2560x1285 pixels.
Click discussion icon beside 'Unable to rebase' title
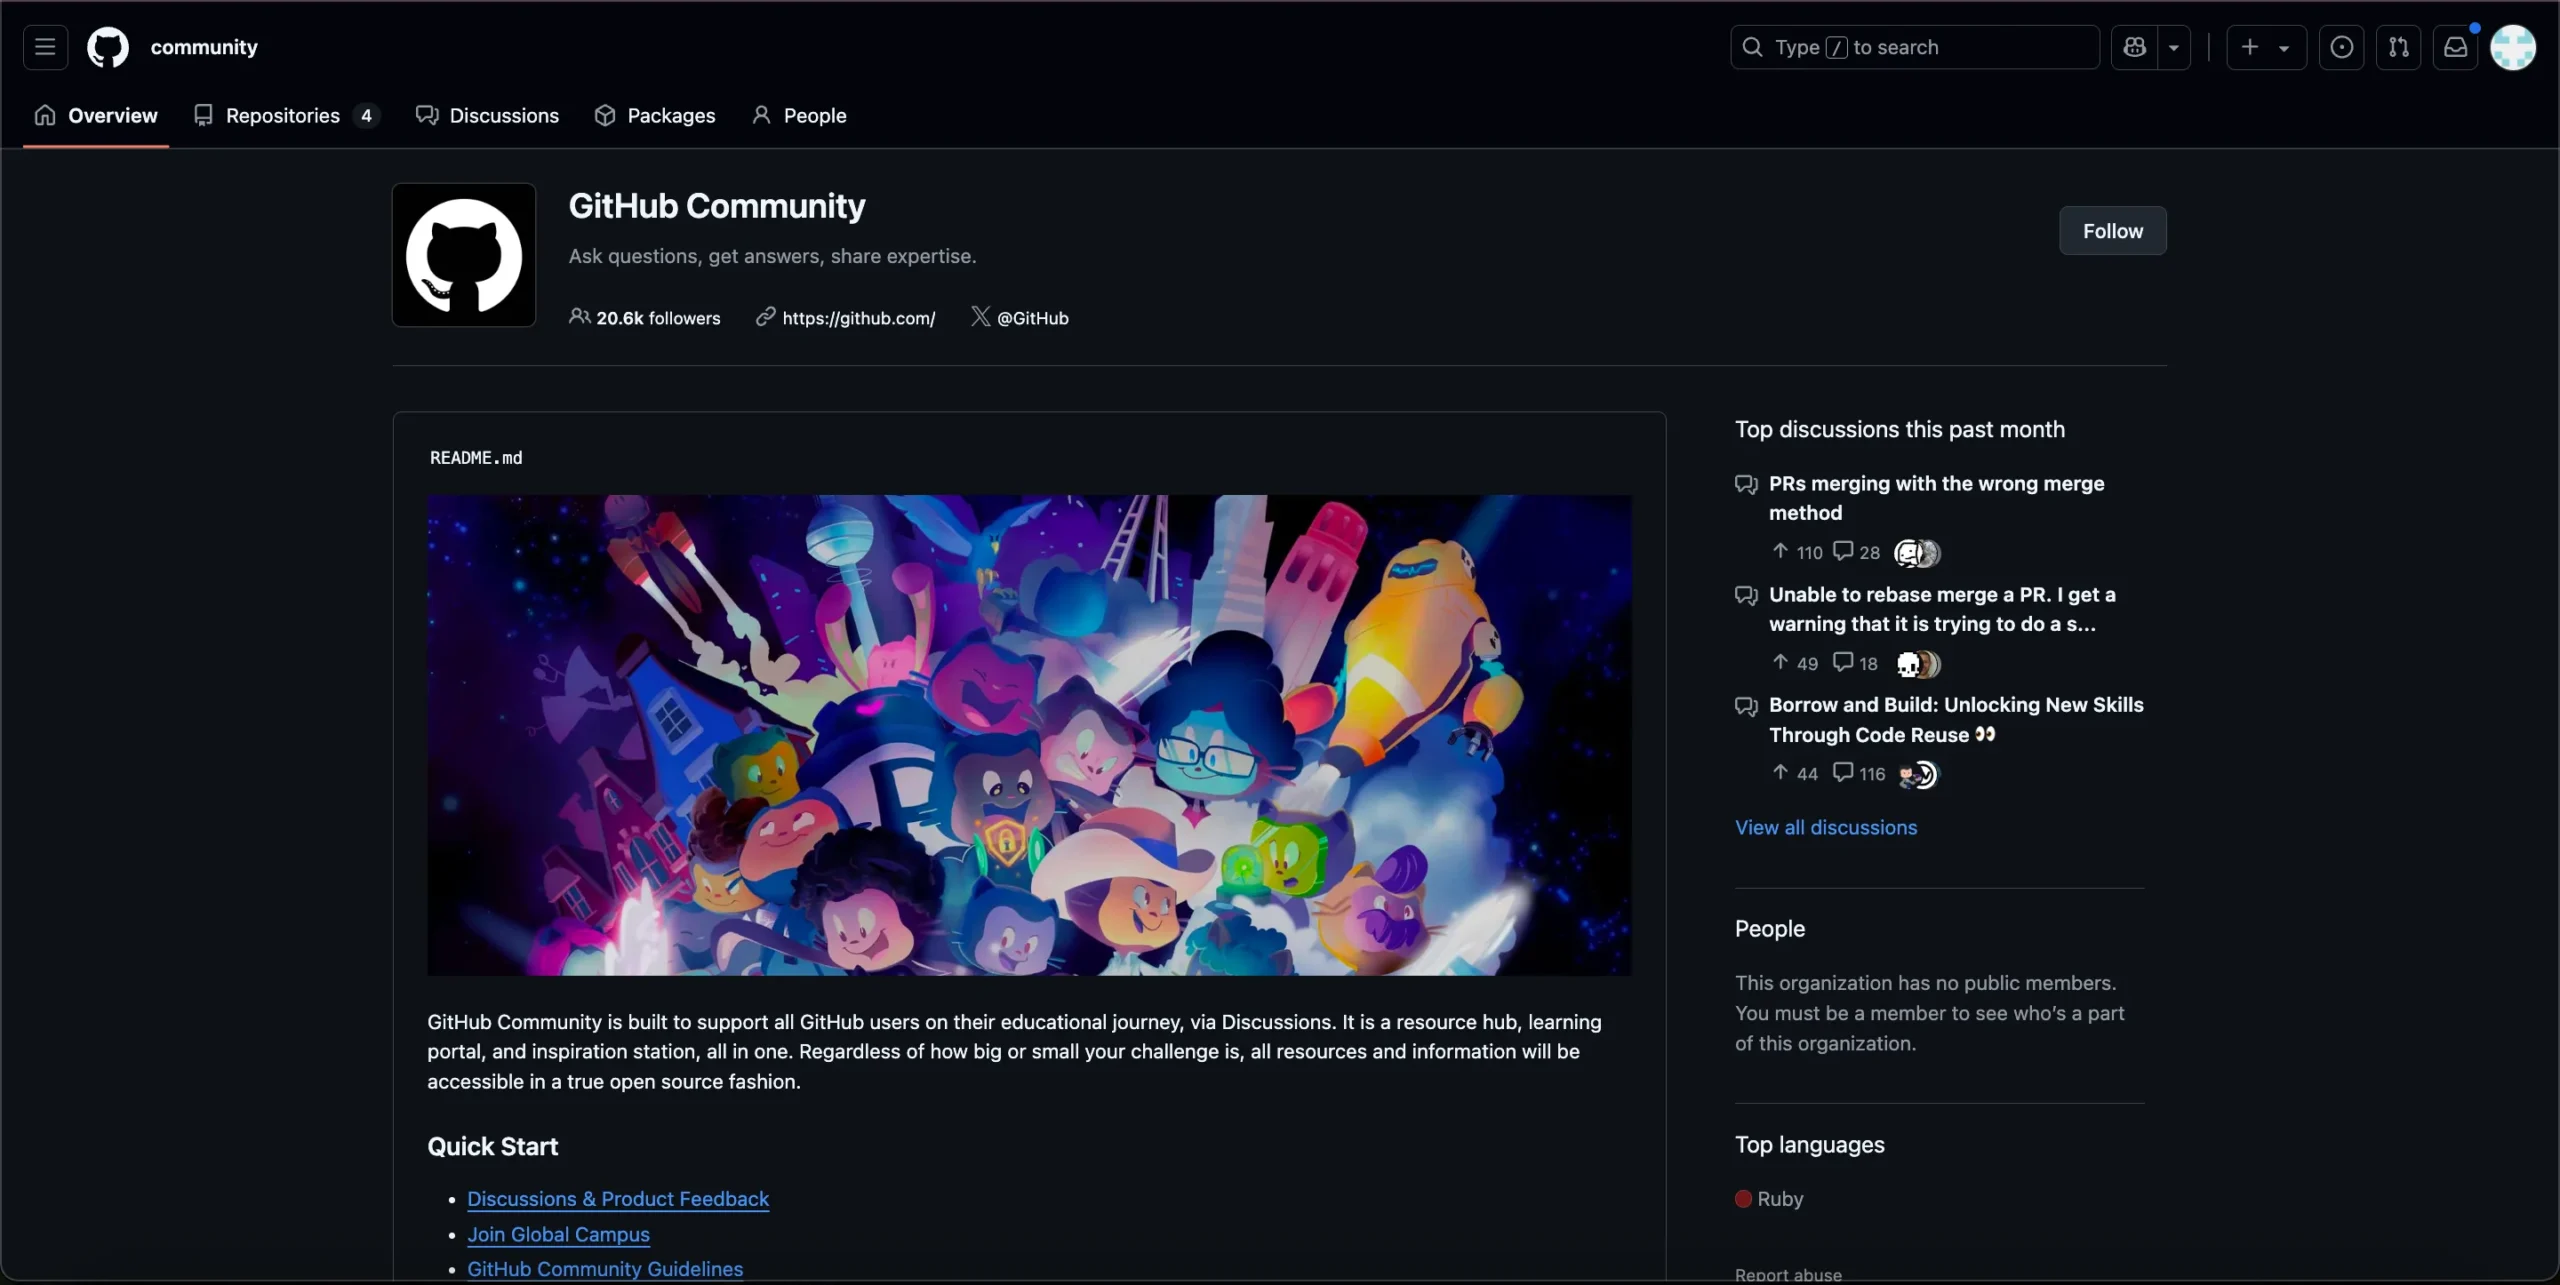pos(1746,595)
